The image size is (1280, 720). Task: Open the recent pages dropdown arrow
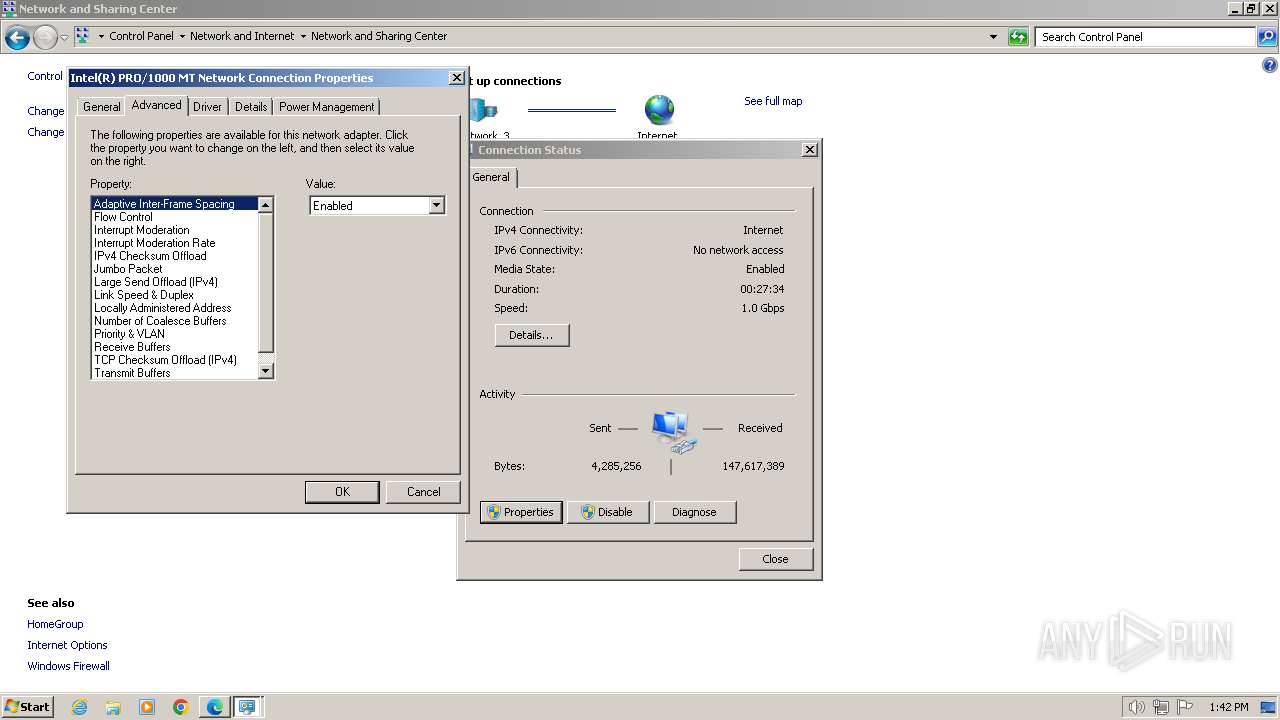tap(64, 38)
